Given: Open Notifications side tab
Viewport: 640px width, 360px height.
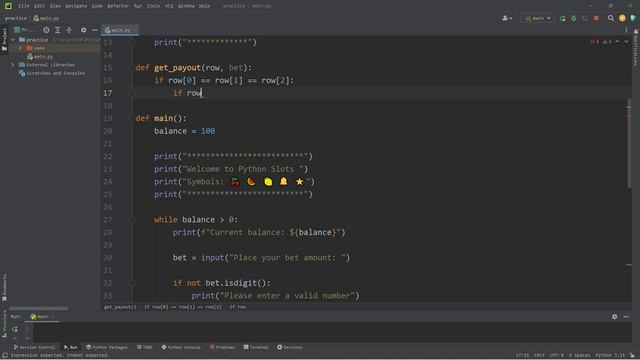Looking at the screenshot, I should (636, 48).
